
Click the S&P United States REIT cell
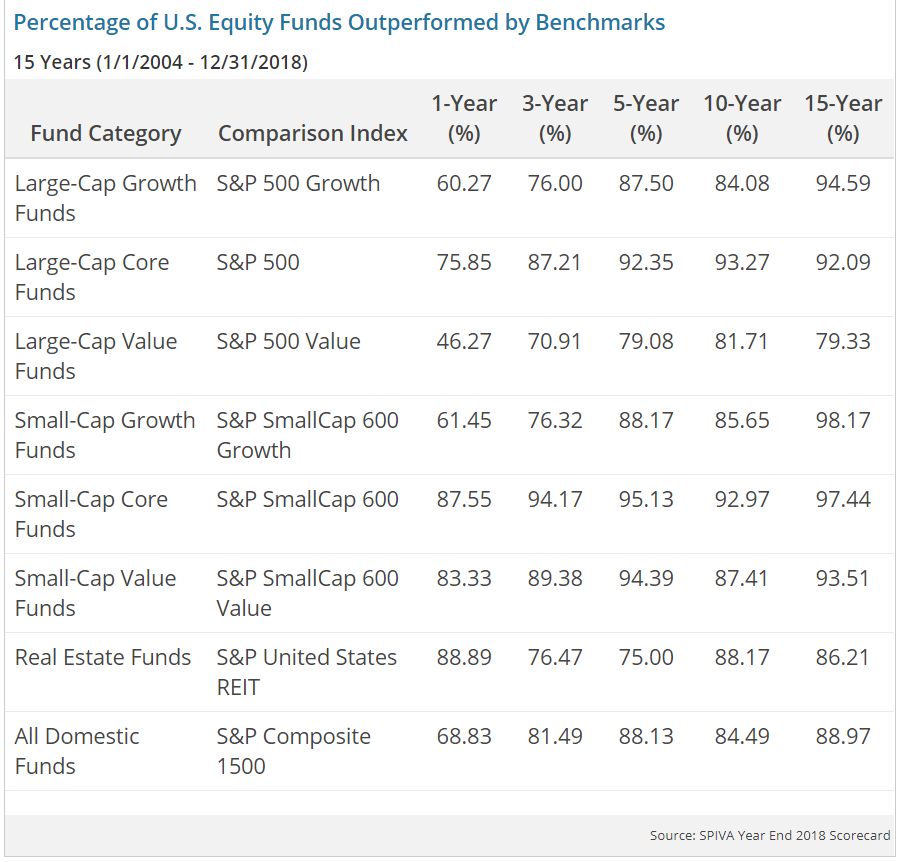click(x=306, y=672)
